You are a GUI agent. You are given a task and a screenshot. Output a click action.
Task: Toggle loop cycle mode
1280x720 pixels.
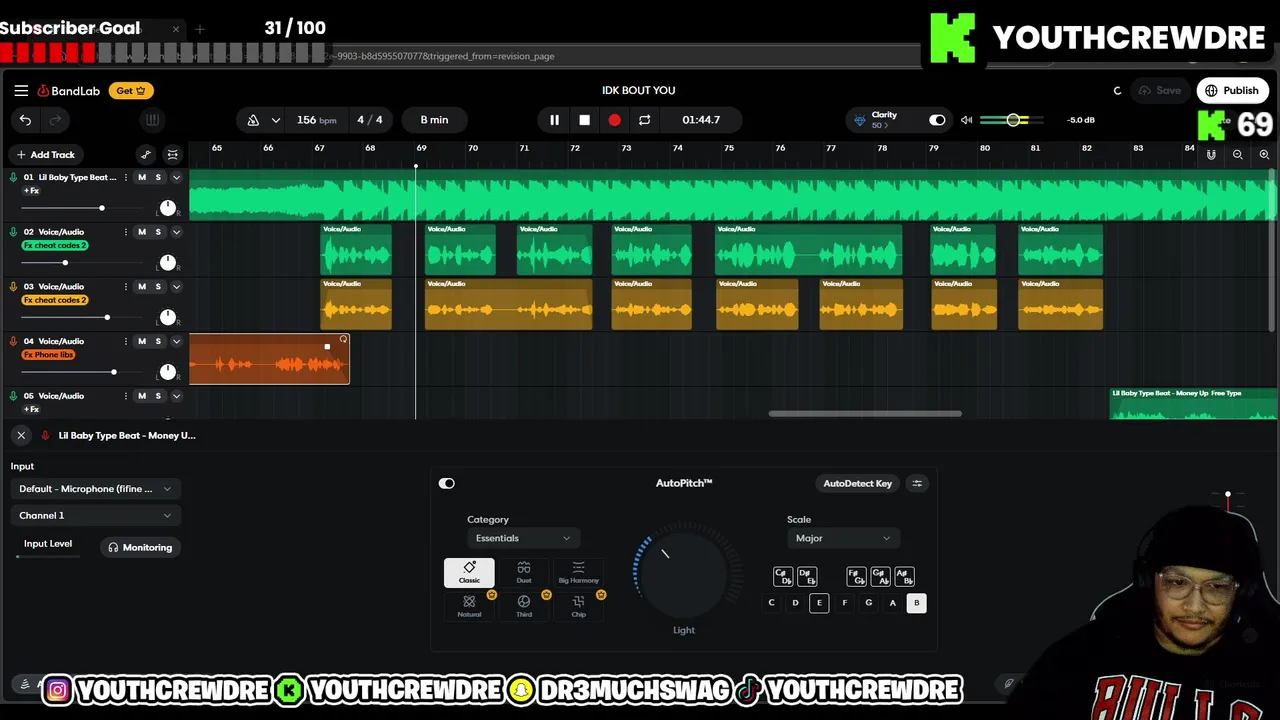pos(644,120)
